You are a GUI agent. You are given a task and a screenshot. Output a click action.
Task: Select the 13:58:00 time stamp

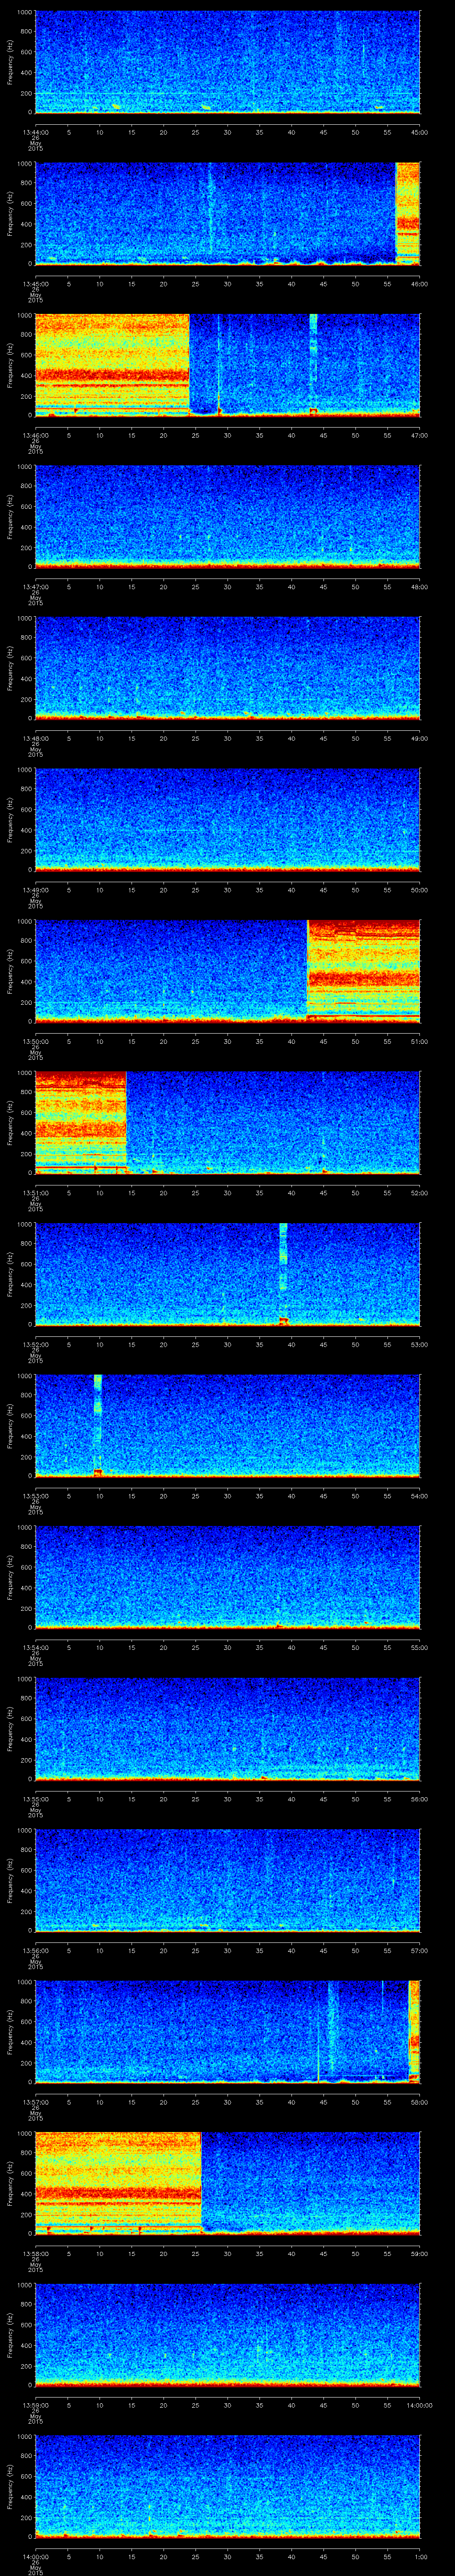tap(35, 2253)
